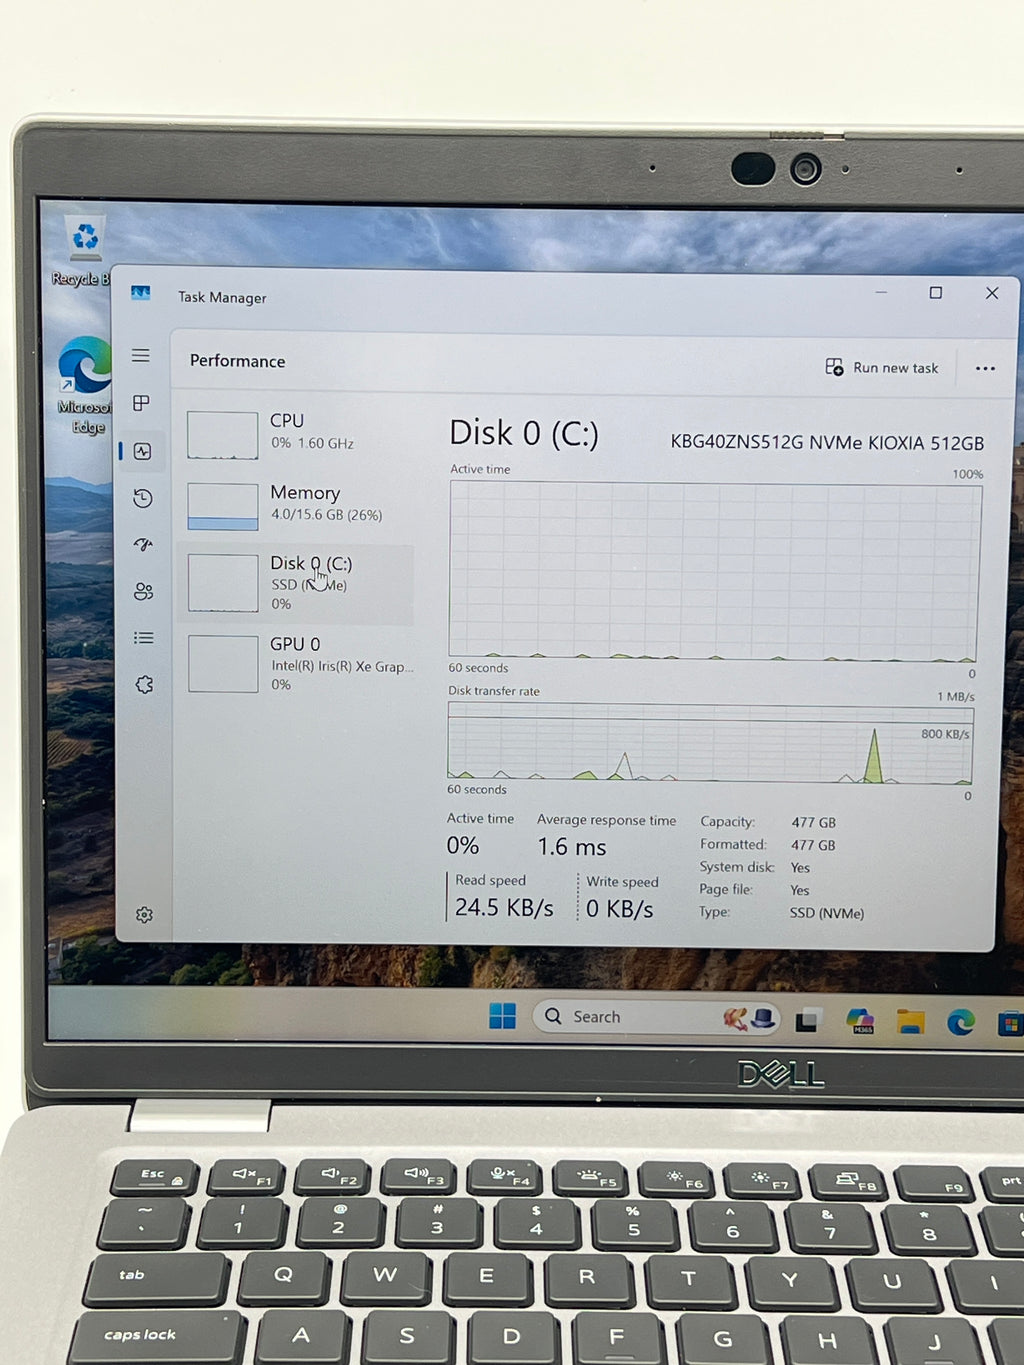1024x1365 pixels.
Task: Click the CPU mini graph thumbnail
Action: point(223,435)
